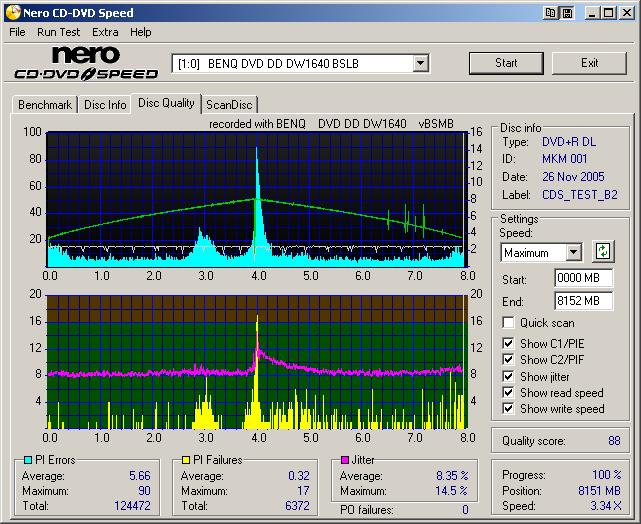This screenshot has height=524, width=641.
Task: Expand the BENQ DVD drive selection dropdown
Action: click(420, 64)
